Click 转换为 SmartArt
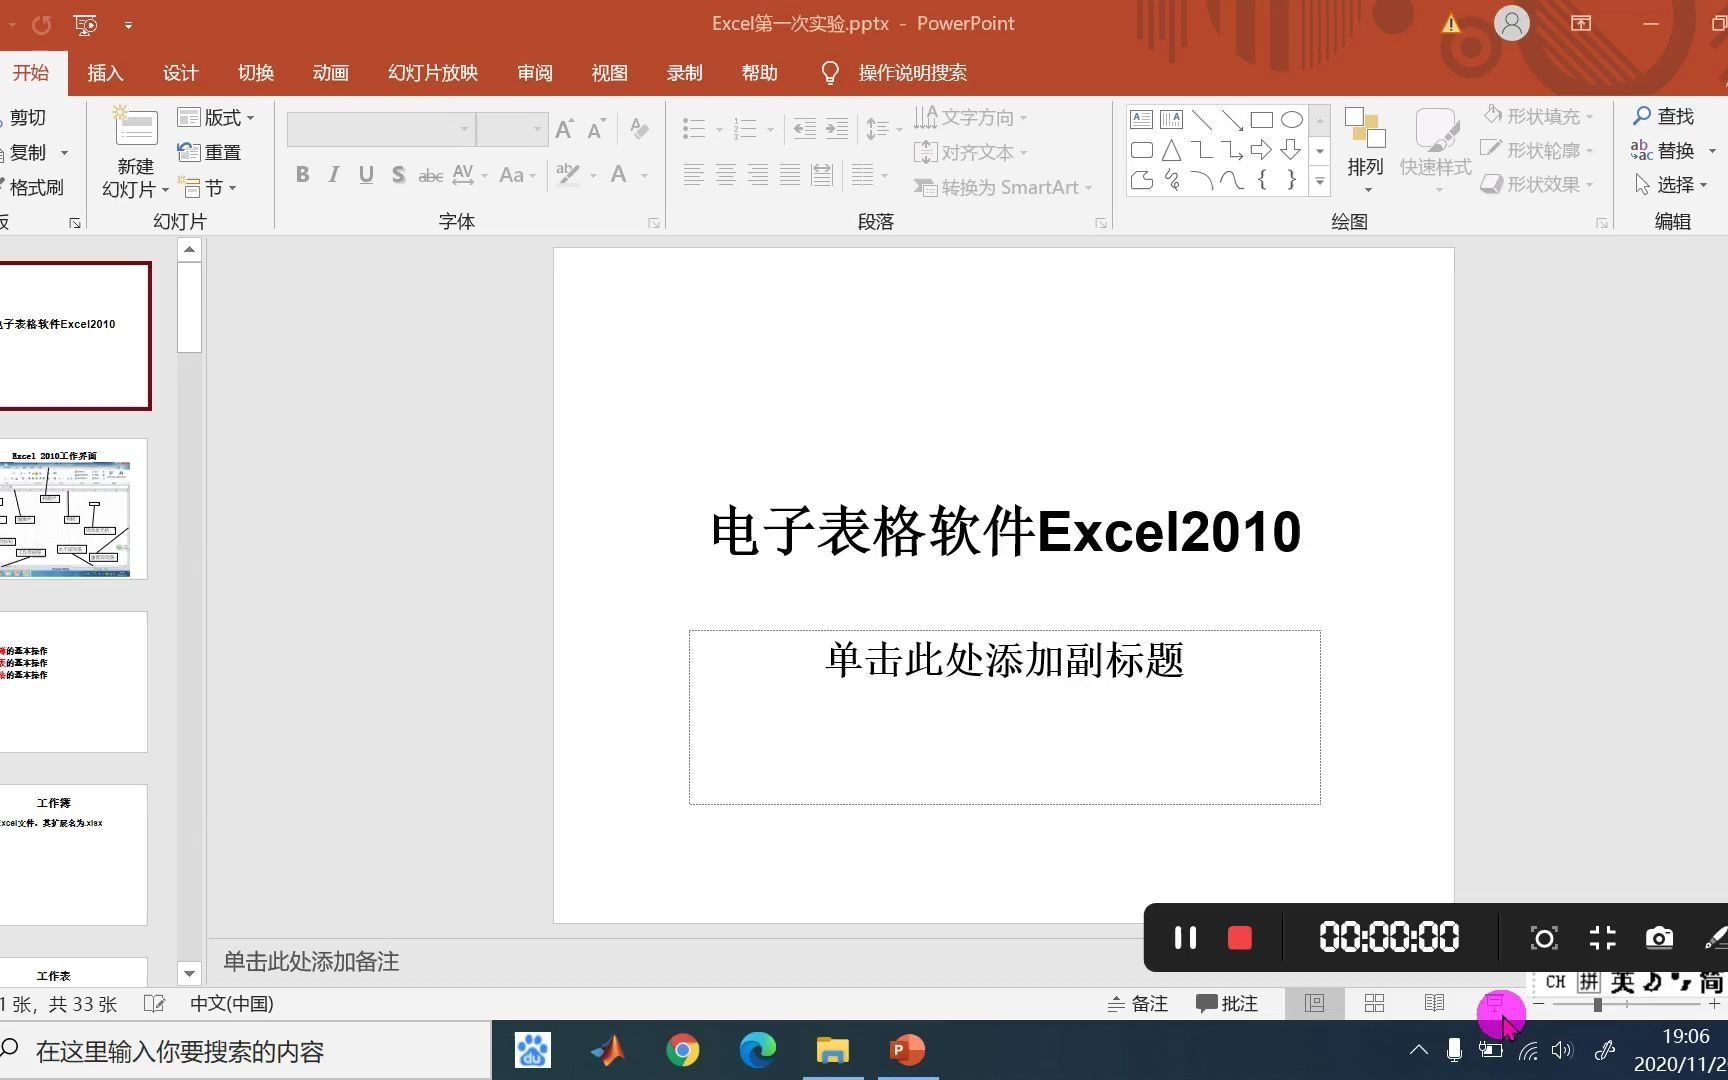 click(999, 187)
